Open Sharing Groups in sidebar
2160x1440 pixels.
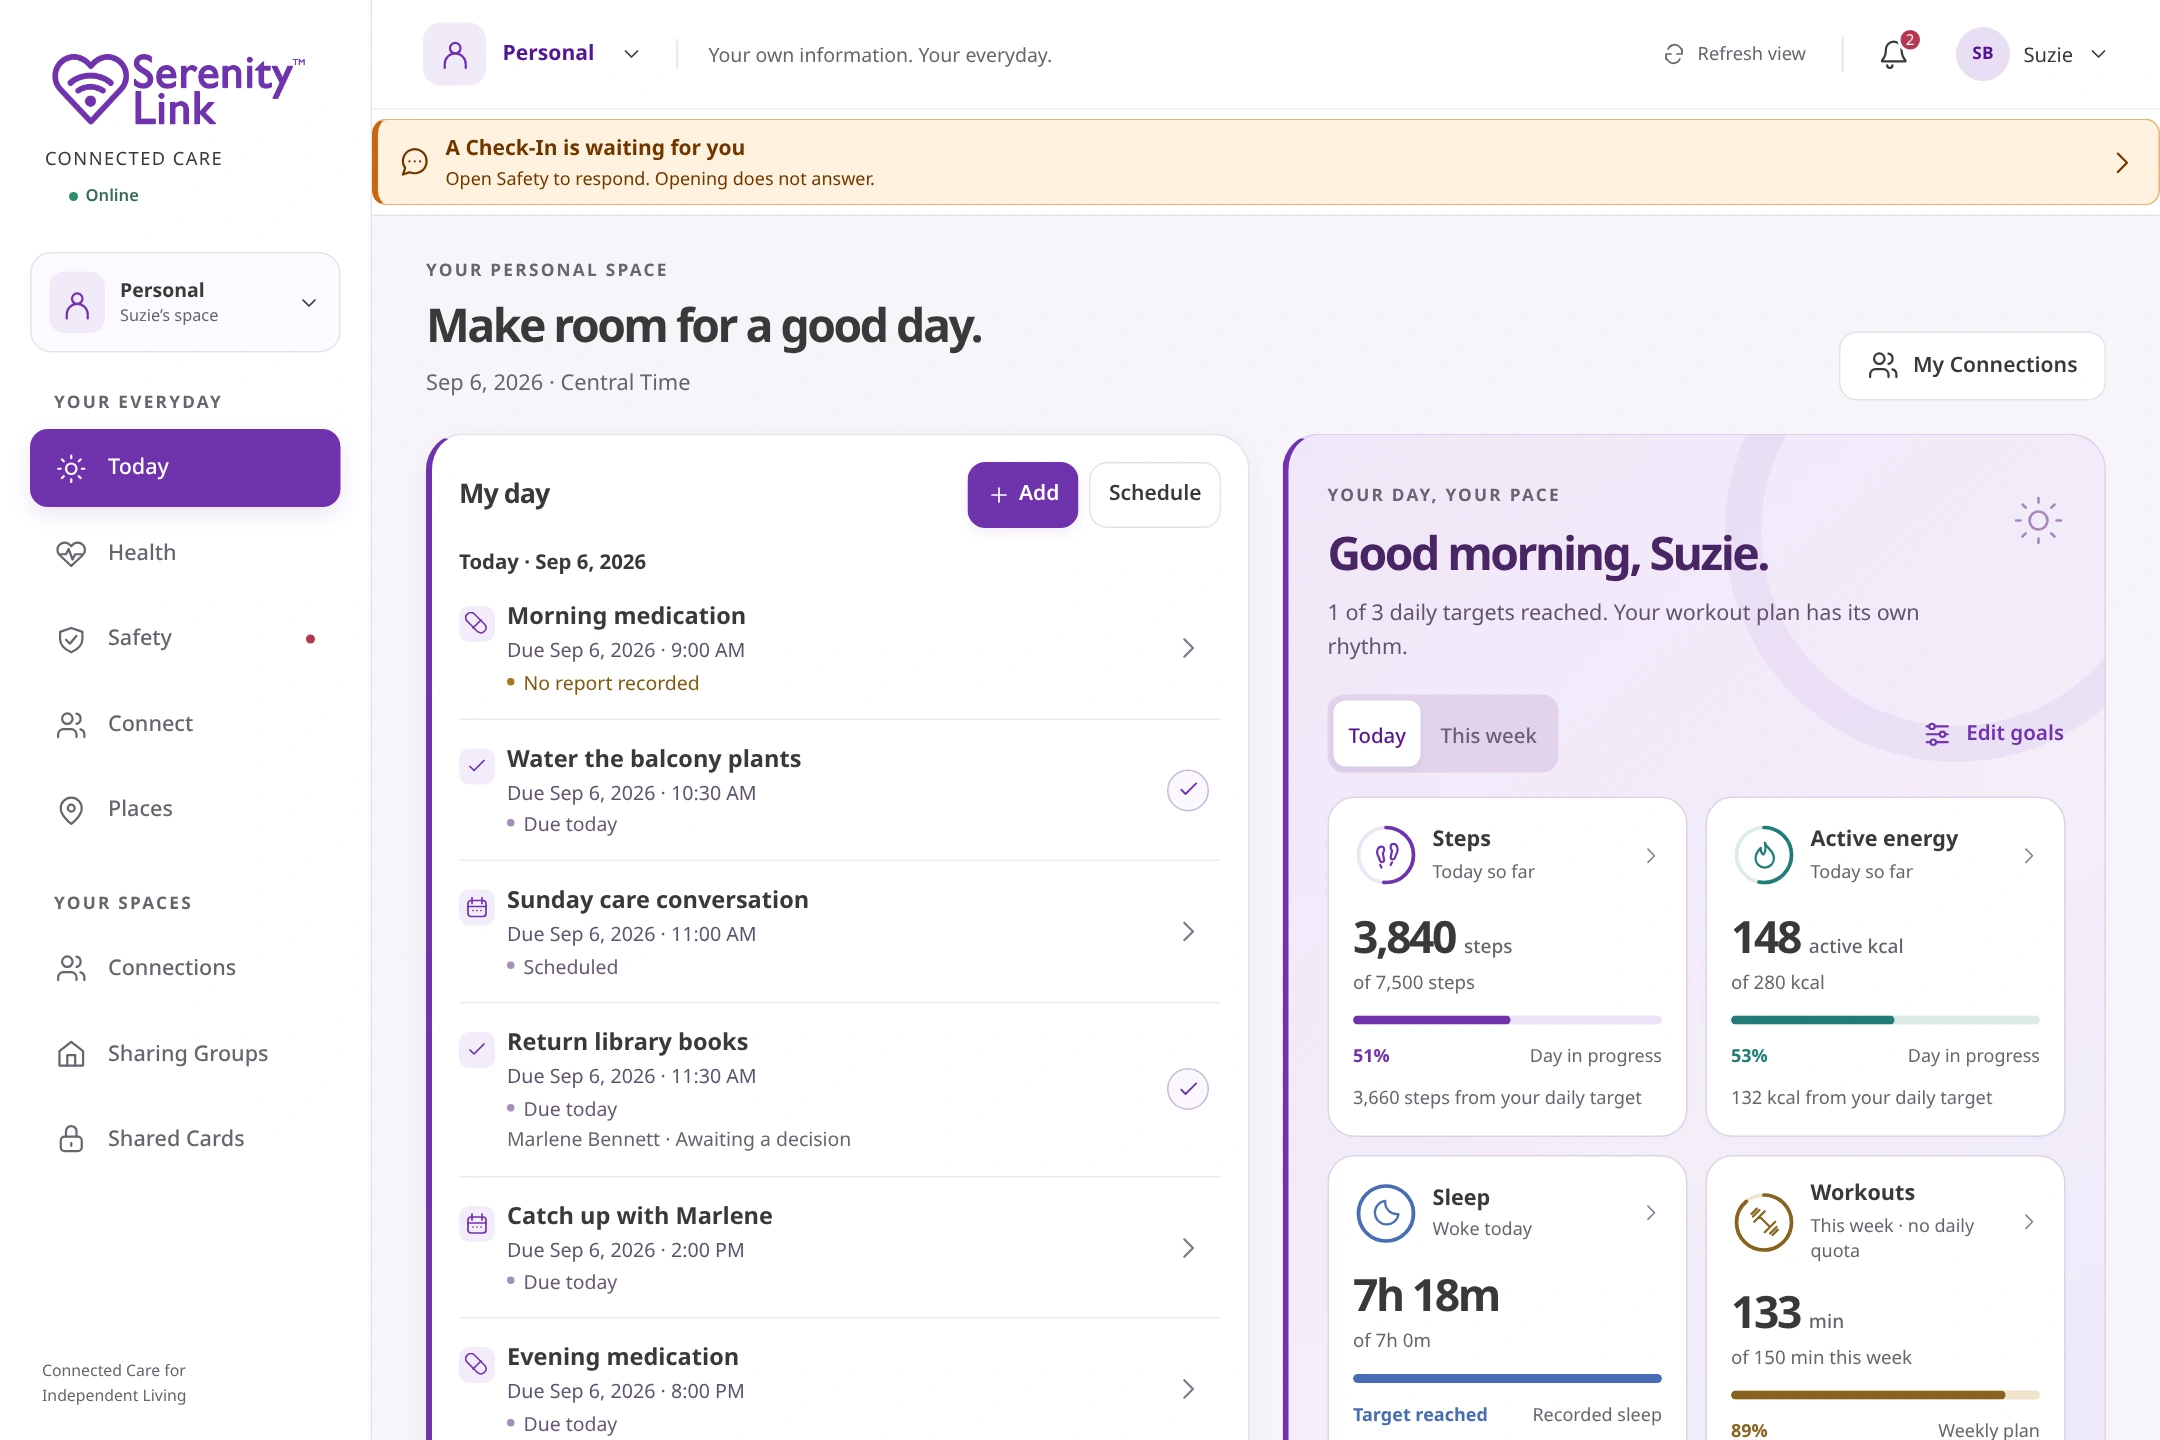coord(185,1053)
